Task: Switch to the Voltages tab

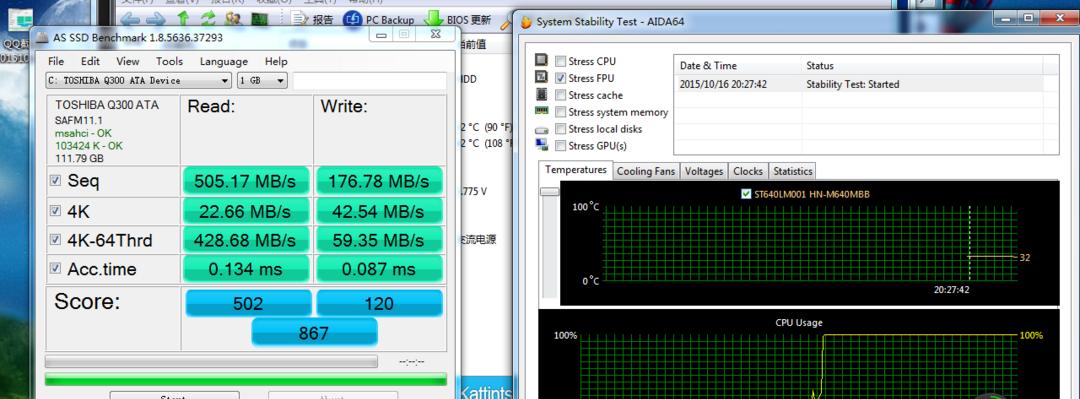Action: click(x=704, y=171)
